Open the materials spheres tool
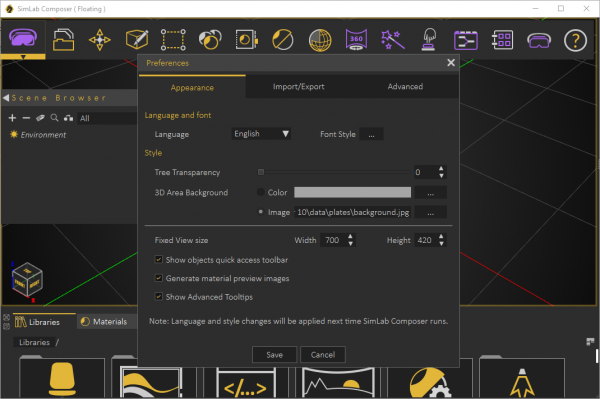600x399 pixels. (x=210, y=40)
